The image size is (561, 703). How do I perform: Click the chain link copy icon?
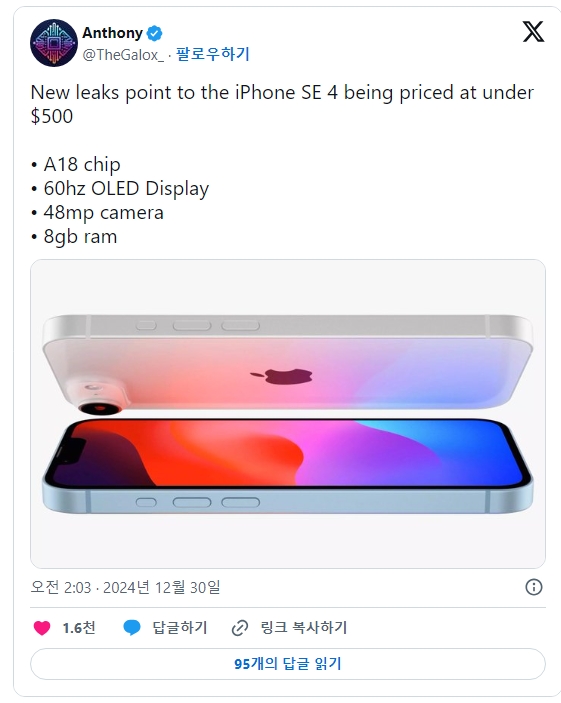pyautogui.click(x=240, y=628)
